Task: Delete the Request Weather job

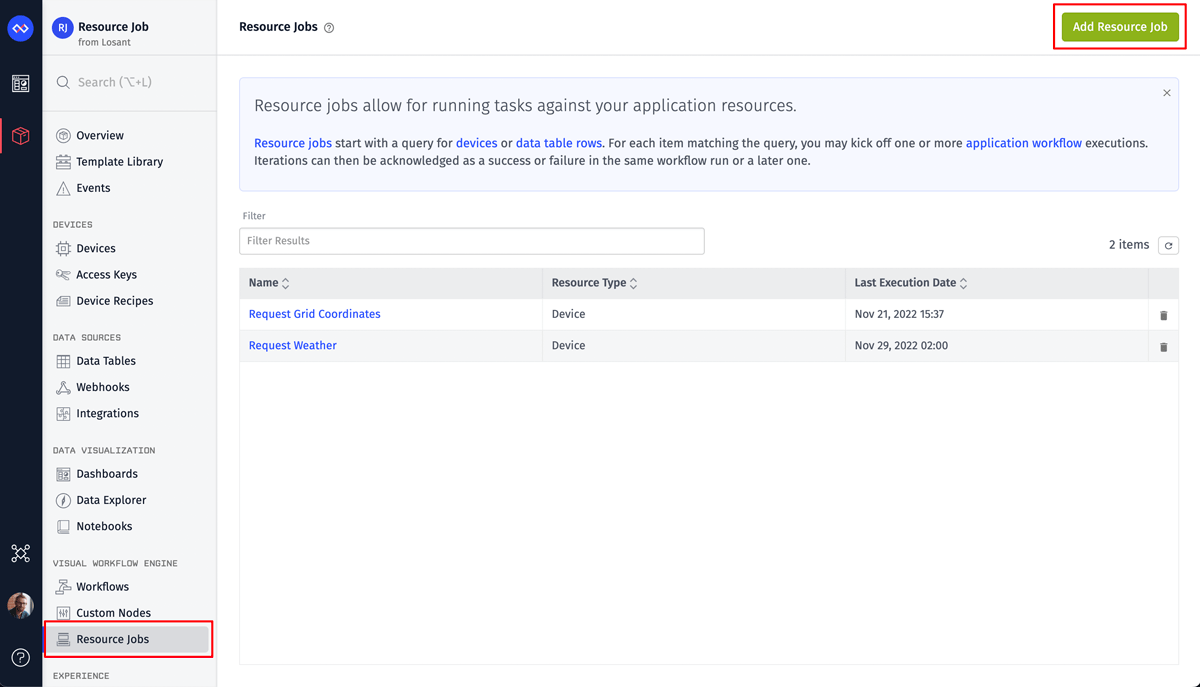Action: [x=1163, y=347]
